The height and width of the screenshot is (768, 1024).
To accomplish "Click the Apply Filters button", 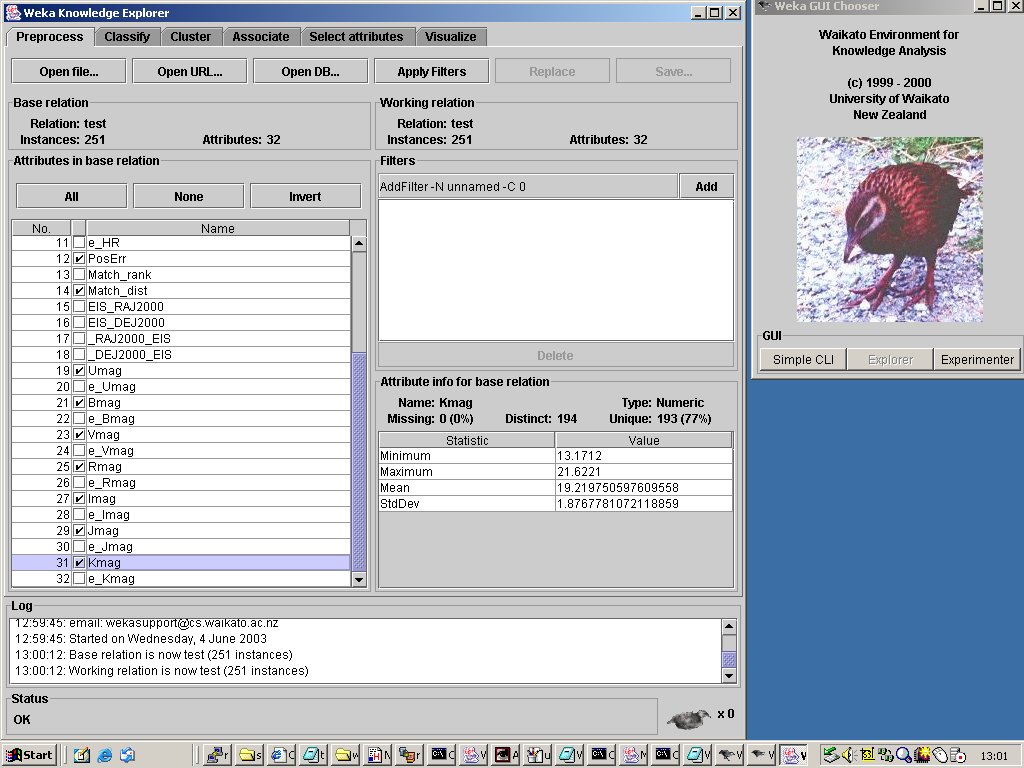I will pyautogui.click(x=431, y=72).
